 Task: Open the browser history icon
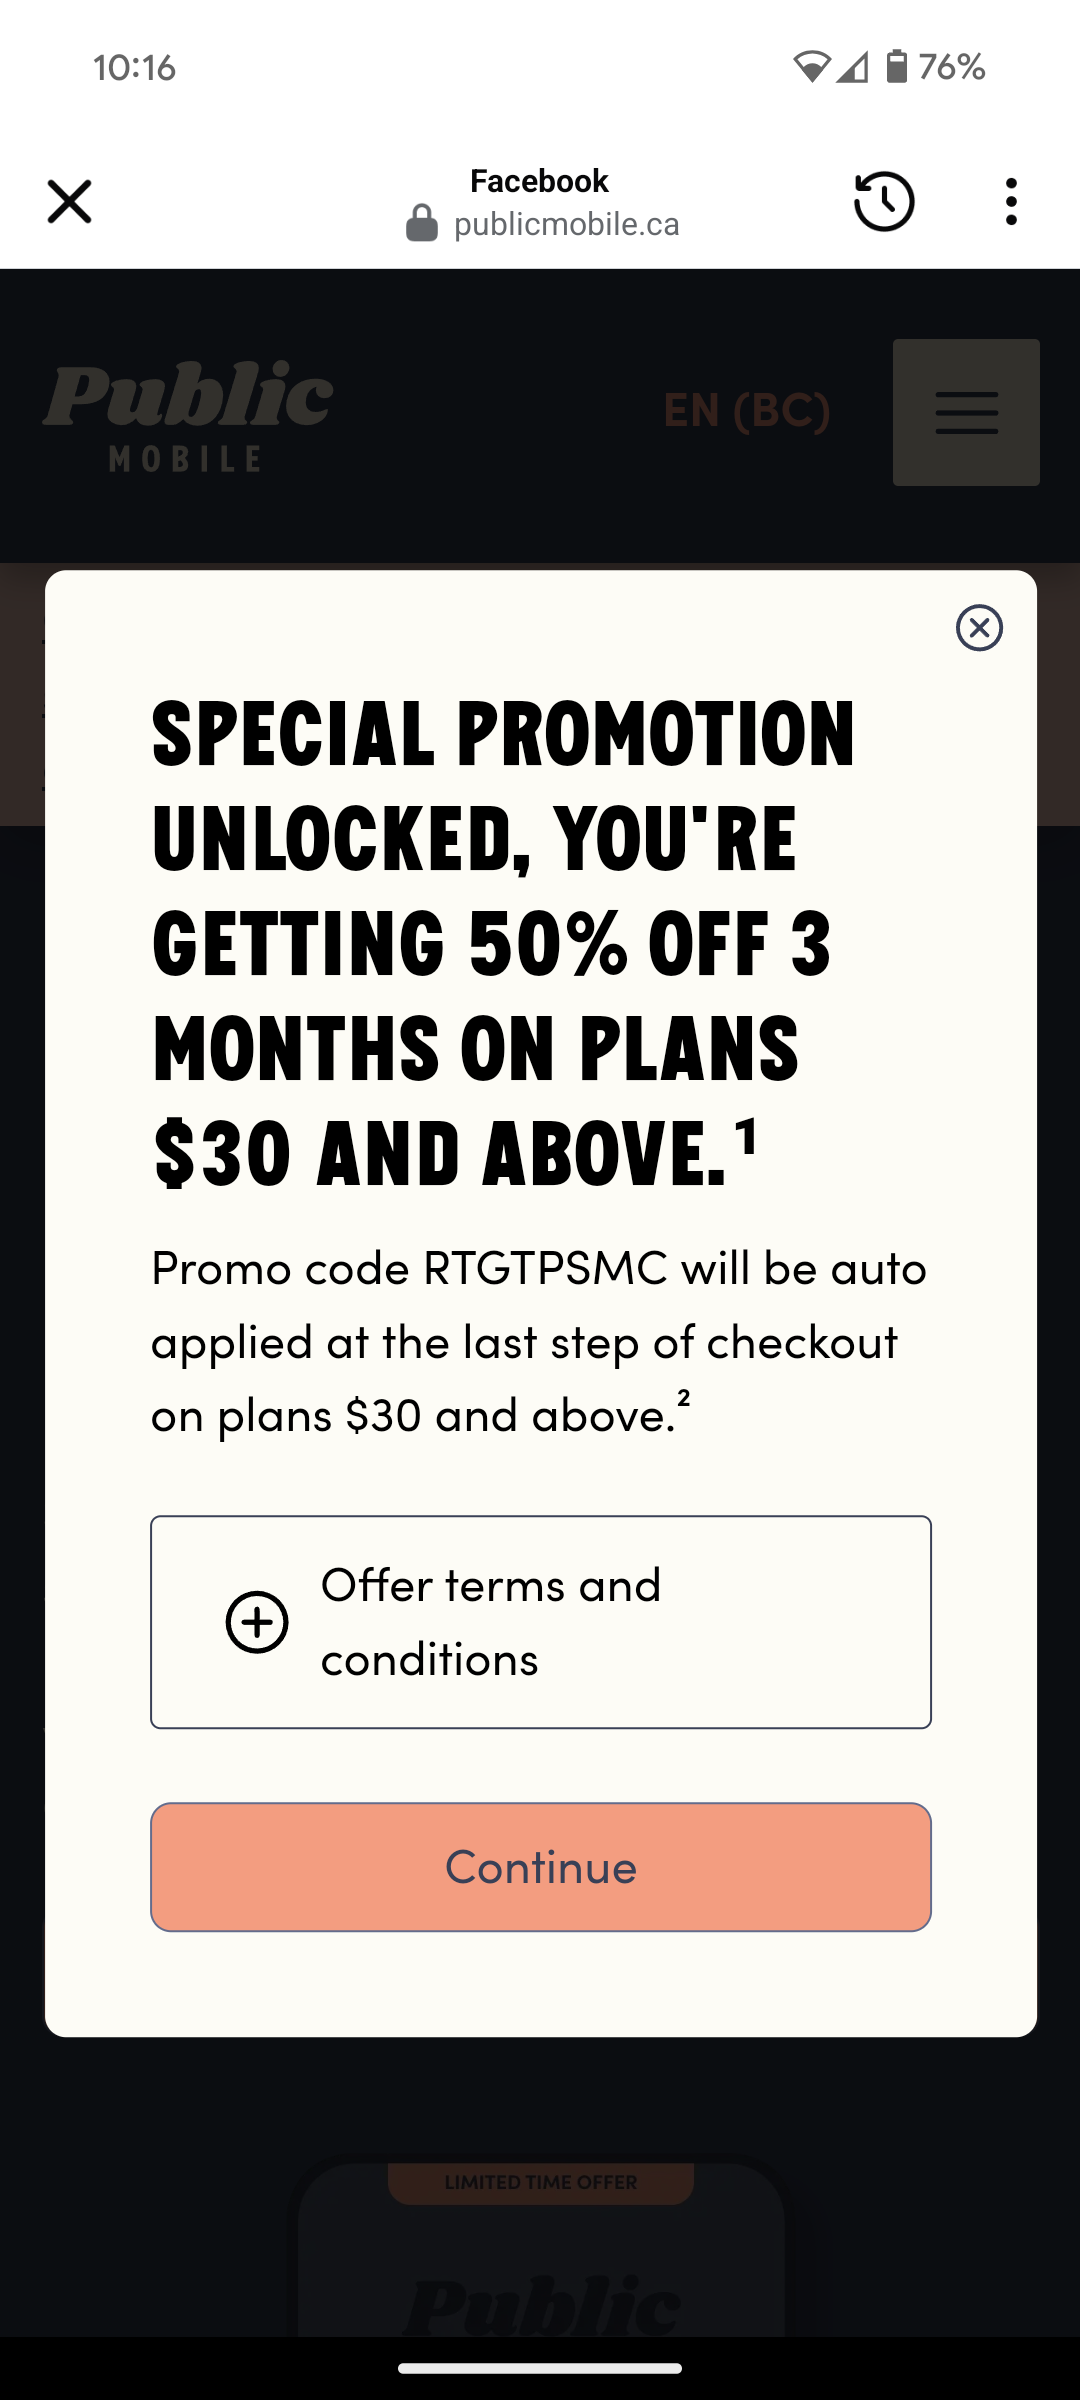(x=884, y=202)
